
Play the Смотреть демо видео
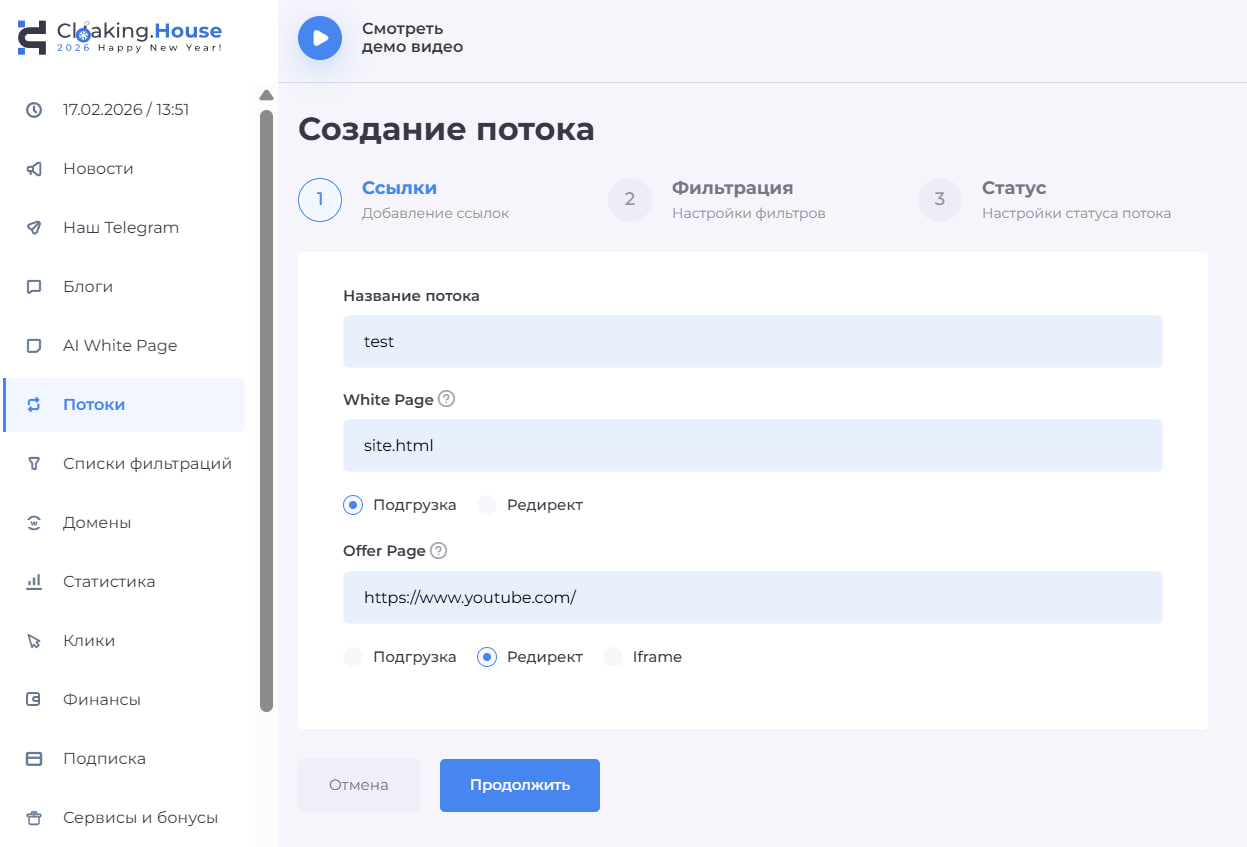(x=319, y=39)
